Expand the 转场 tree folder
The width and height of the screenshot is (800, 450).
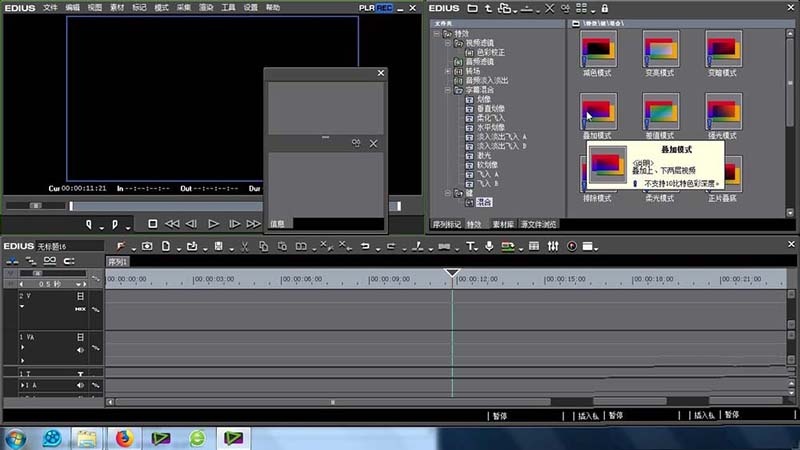tap(446, 70)
